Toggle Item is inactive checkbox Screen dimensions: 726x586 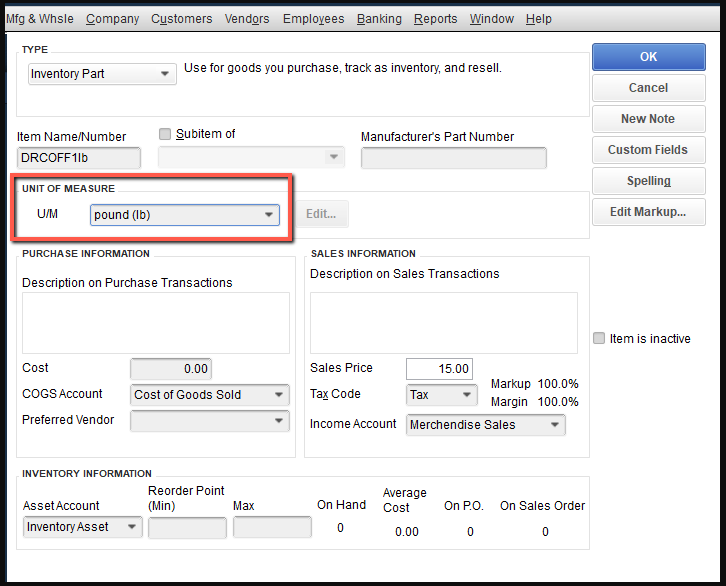599,339
